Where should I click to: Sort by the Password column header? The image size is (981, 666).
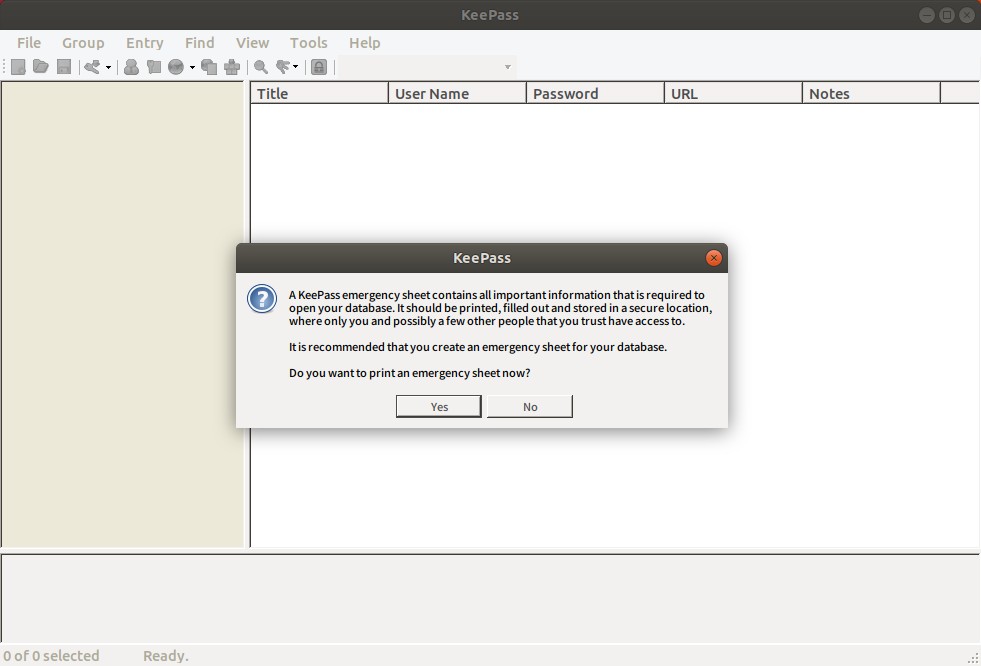coord(595,93)
